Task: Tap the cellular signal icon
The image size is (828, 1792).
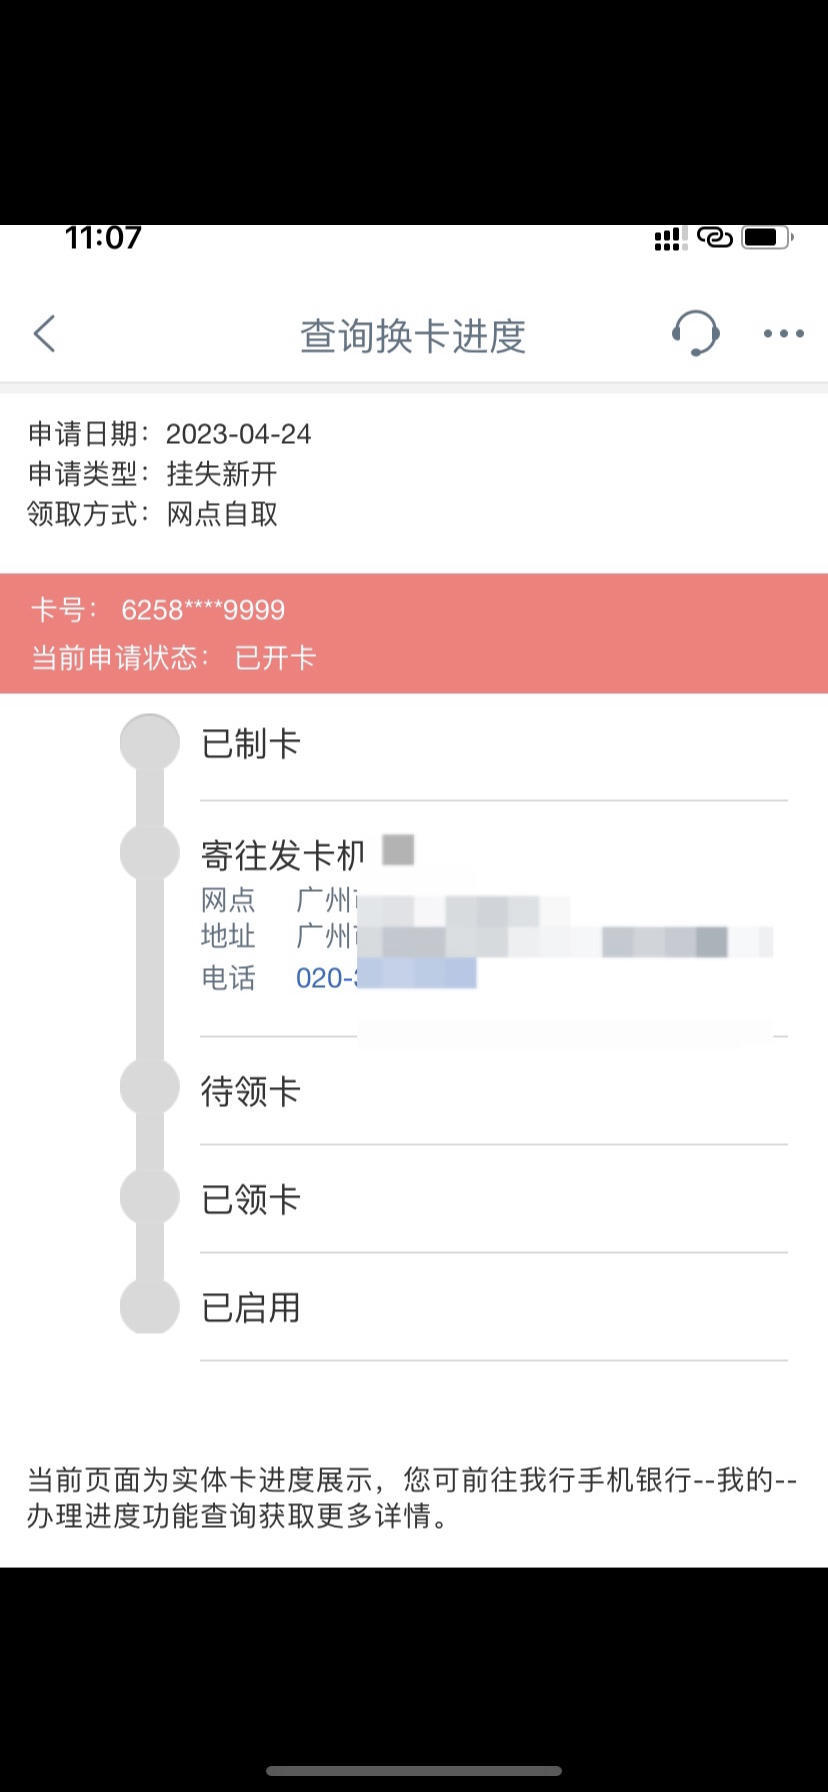Action: [x=669, y=238]
